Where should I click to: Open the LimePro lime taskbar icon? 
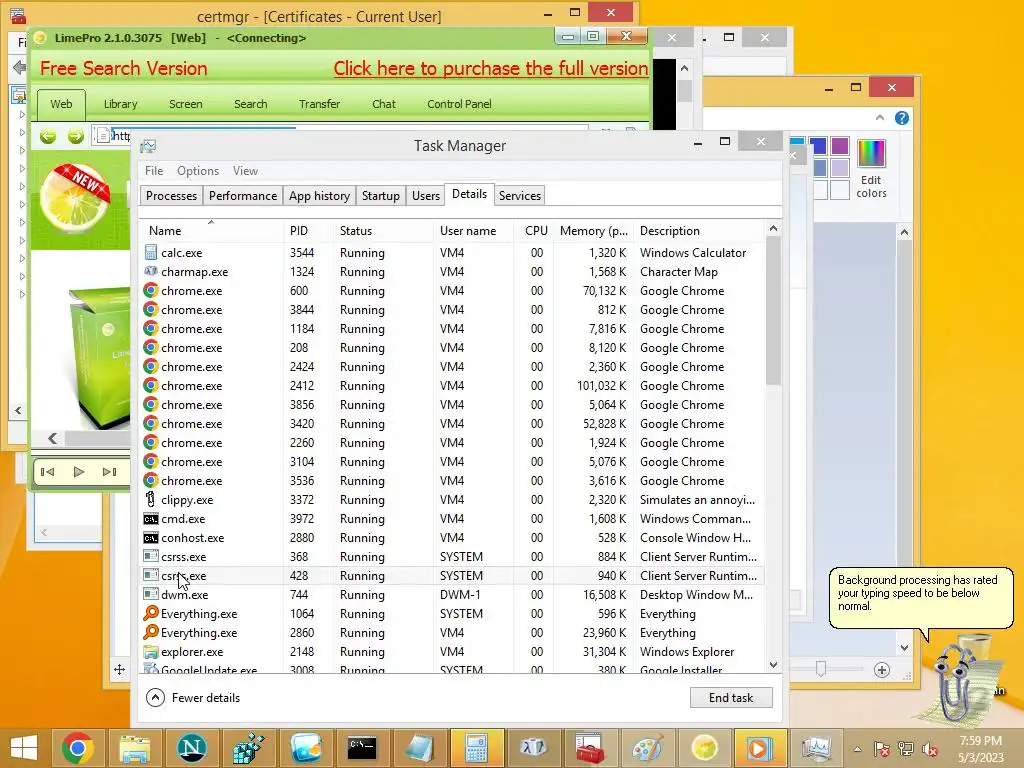[705, 748]
